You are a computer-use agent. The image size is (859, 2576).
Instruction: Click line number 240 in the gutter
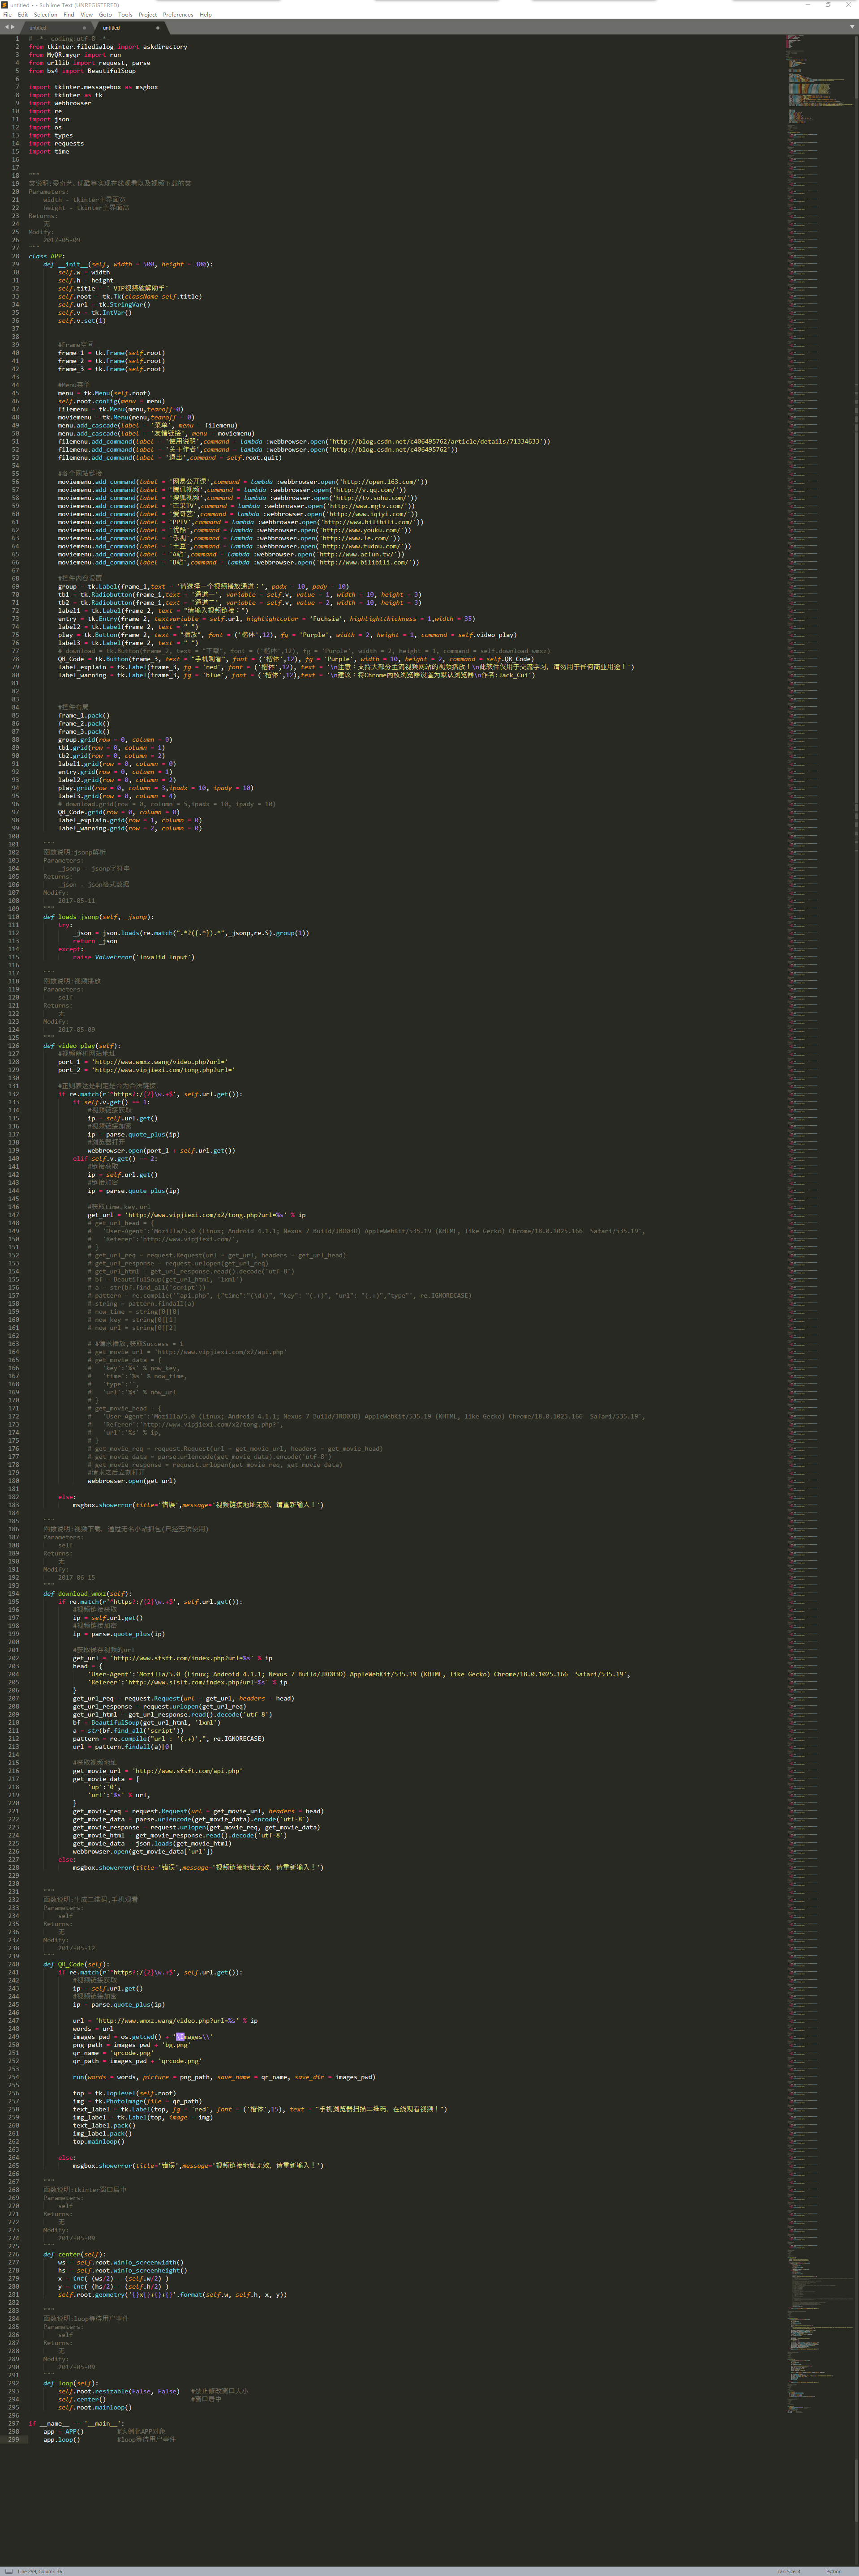point(14,1964)
